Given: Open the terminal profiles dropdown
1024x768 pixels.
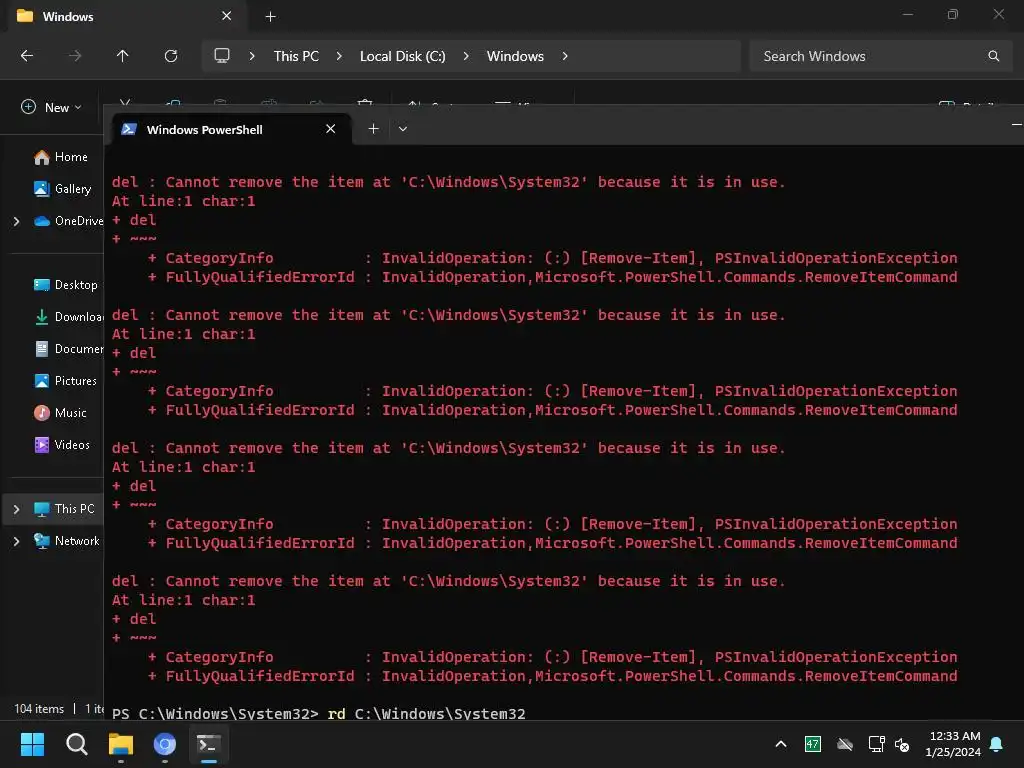Looking at the screenshot, I should [x=403, y=129].
